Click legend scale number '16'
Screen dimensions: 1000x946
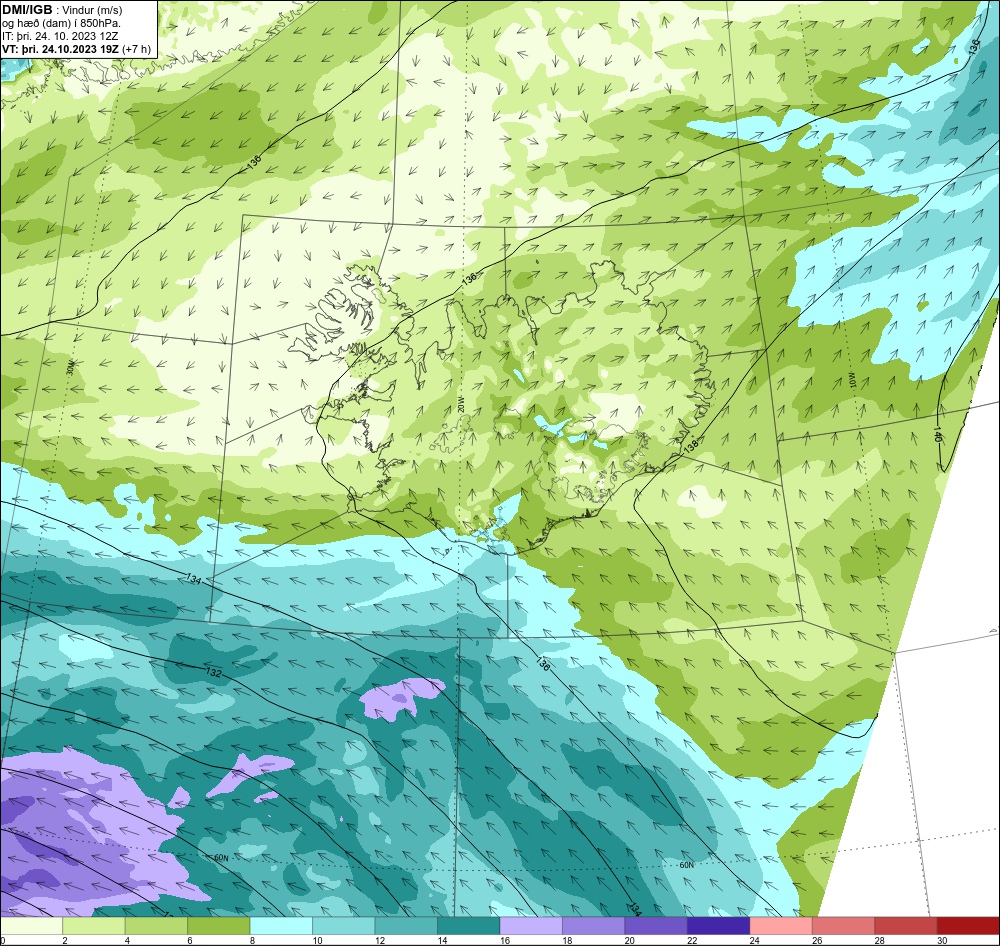tap(504, 940)
